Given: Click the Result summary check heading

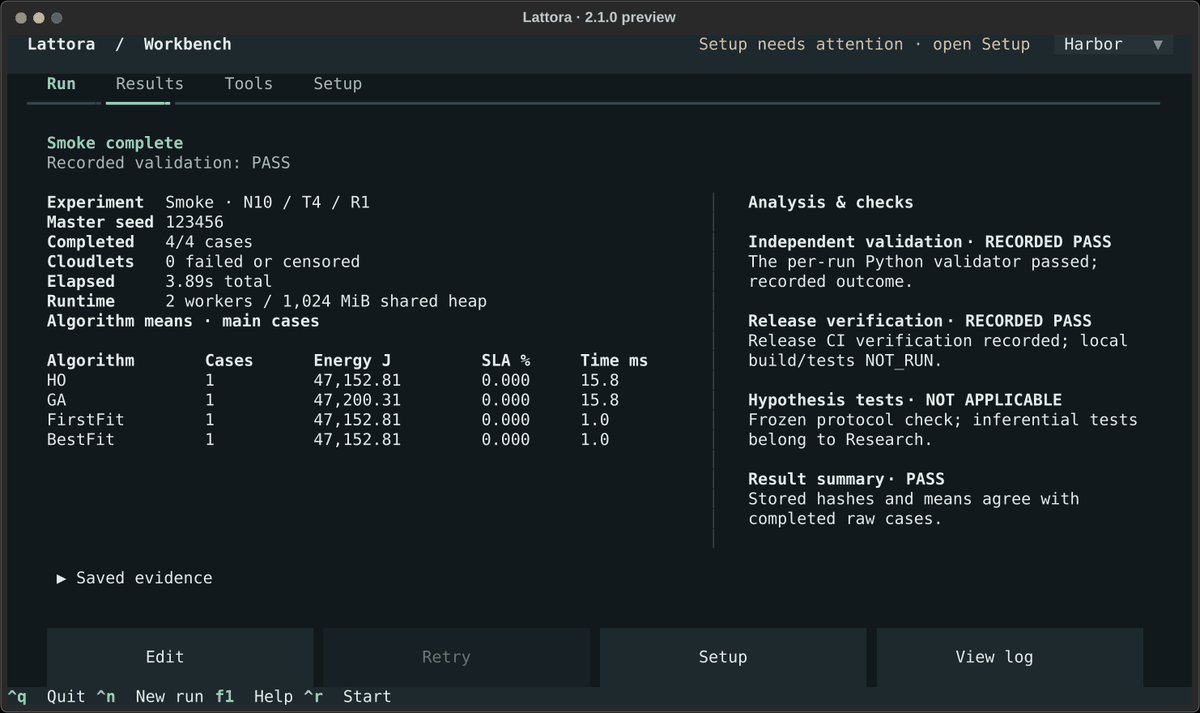Looking at the screenshot, I should coord(846,479).
